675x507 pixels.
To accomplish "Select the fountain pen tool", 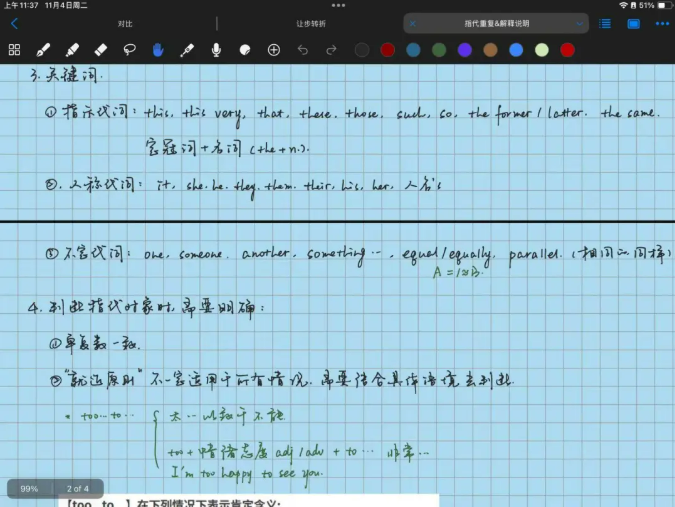I will pyautogui.click(x=43, y=49).
